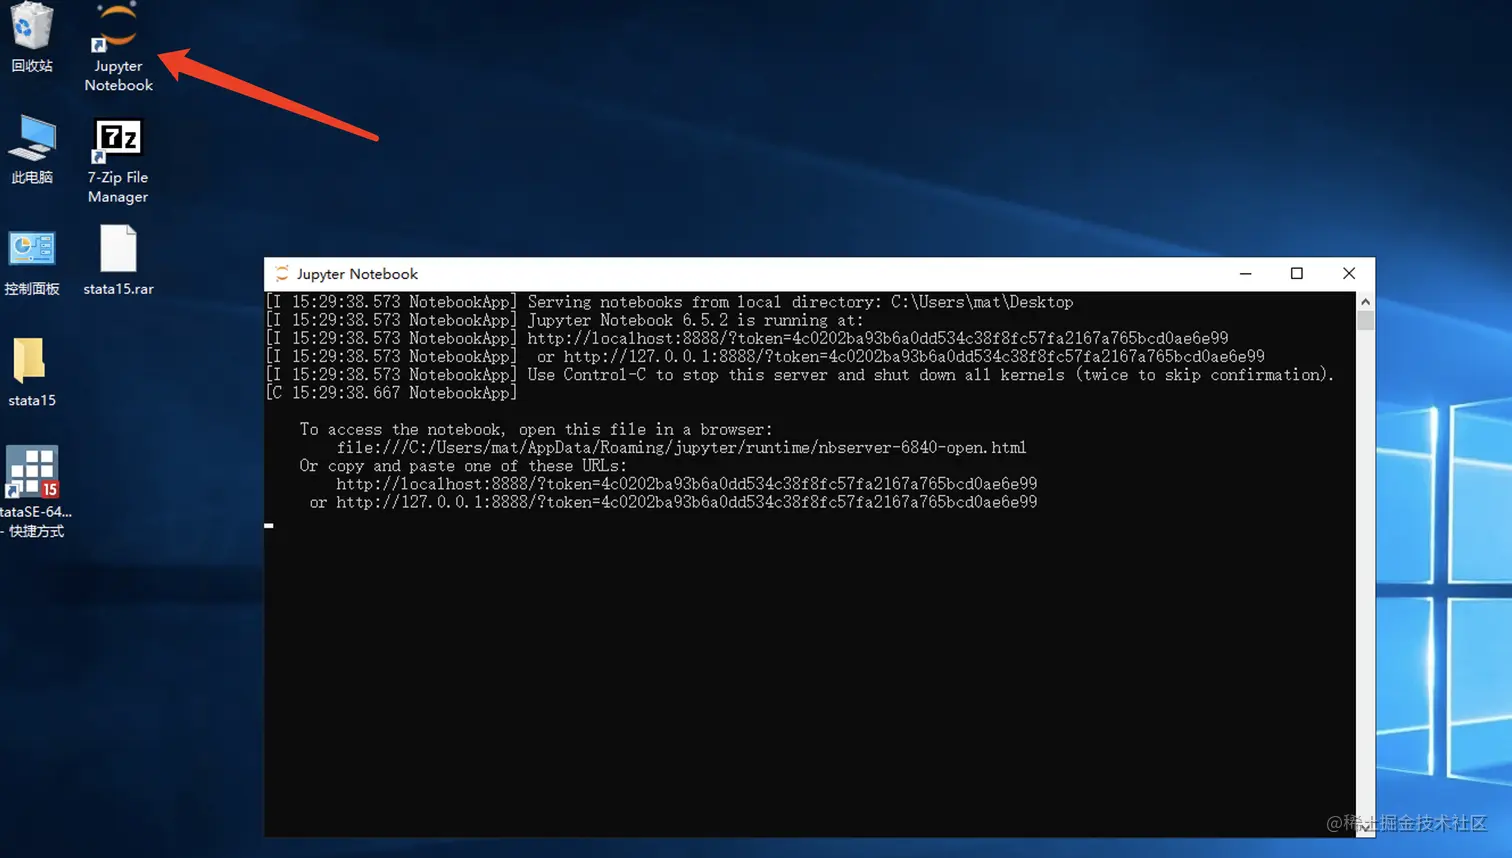
Task: Select the This PC (此电脑) desktop icon
Action: pos(32,150)
